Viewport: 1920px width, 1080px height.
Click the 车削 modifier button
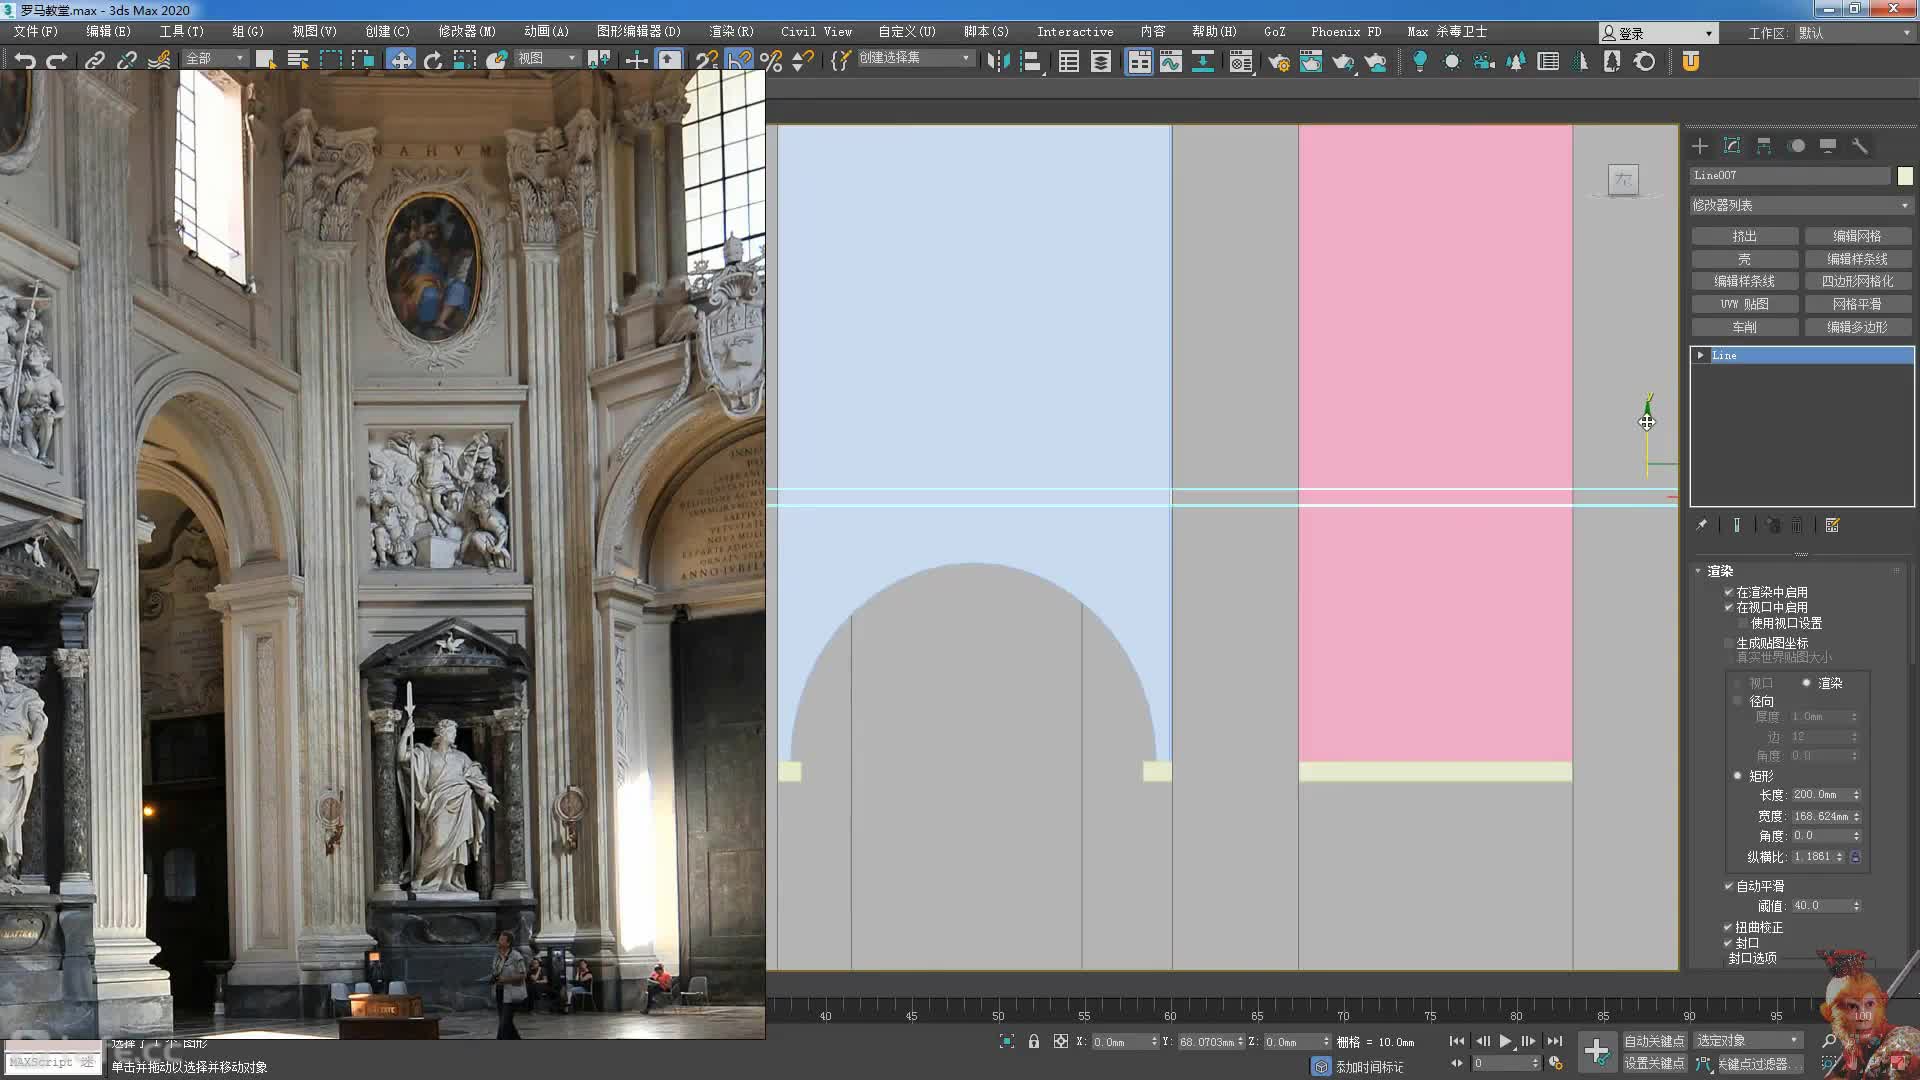coord(1745,327)
